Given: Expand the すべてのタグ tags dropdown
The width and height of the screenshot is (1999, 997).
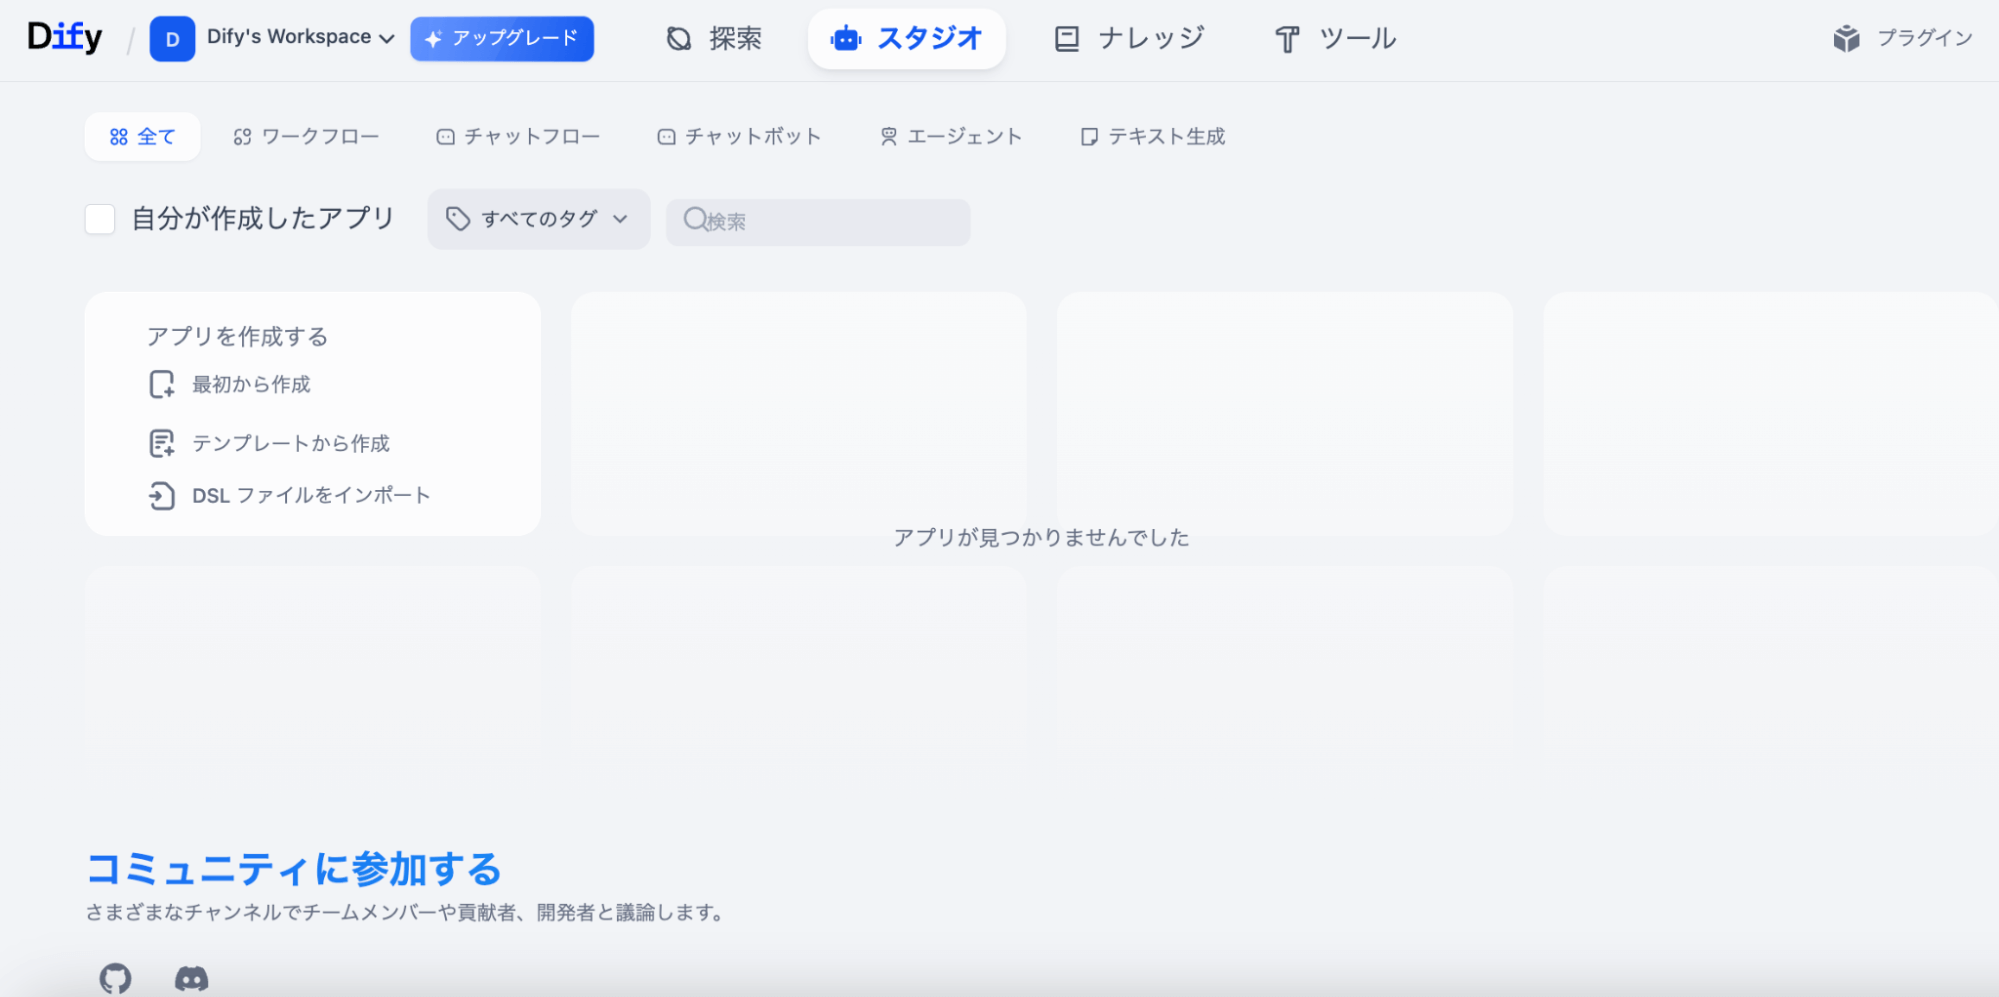Looking at the screenshot, I should (x=538, y=219).
